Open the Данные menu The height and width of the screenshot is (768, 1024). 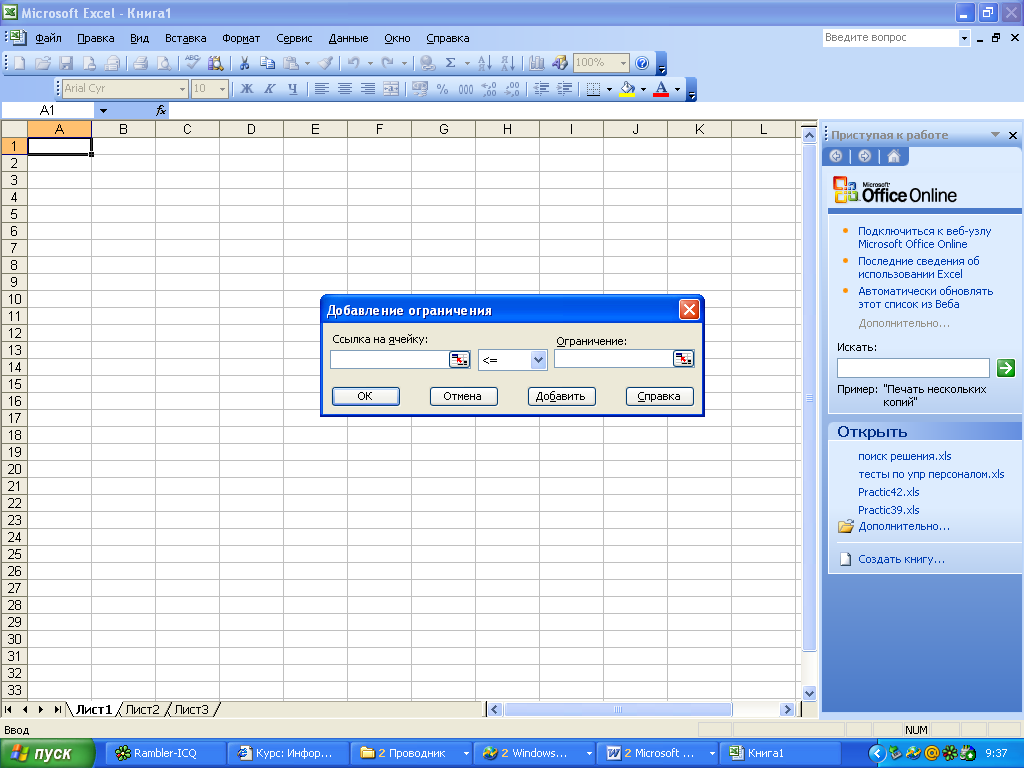tap(348, 38)
